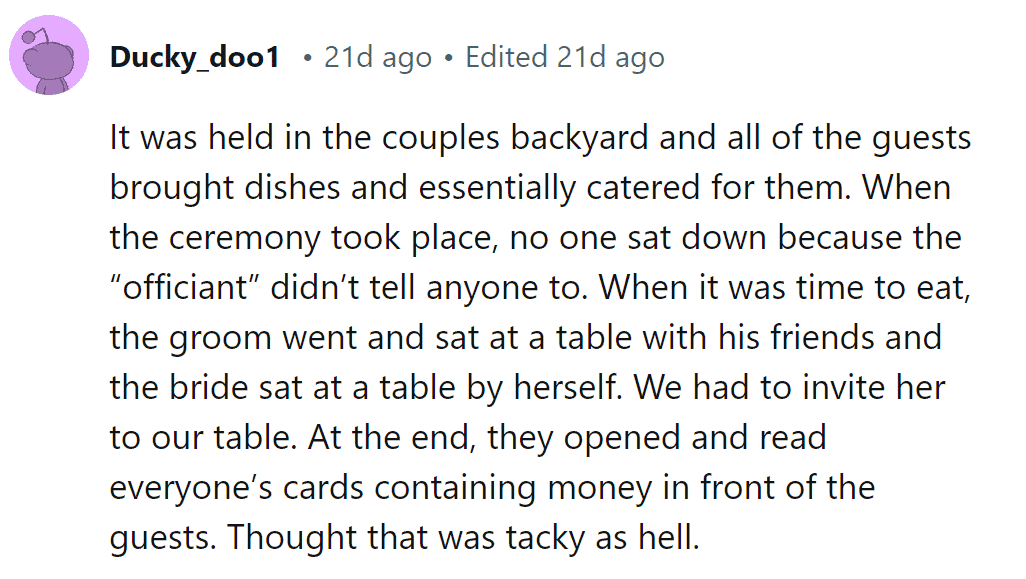
Task: Click the word 'friends' in the comment
Action: coord(823,338)
